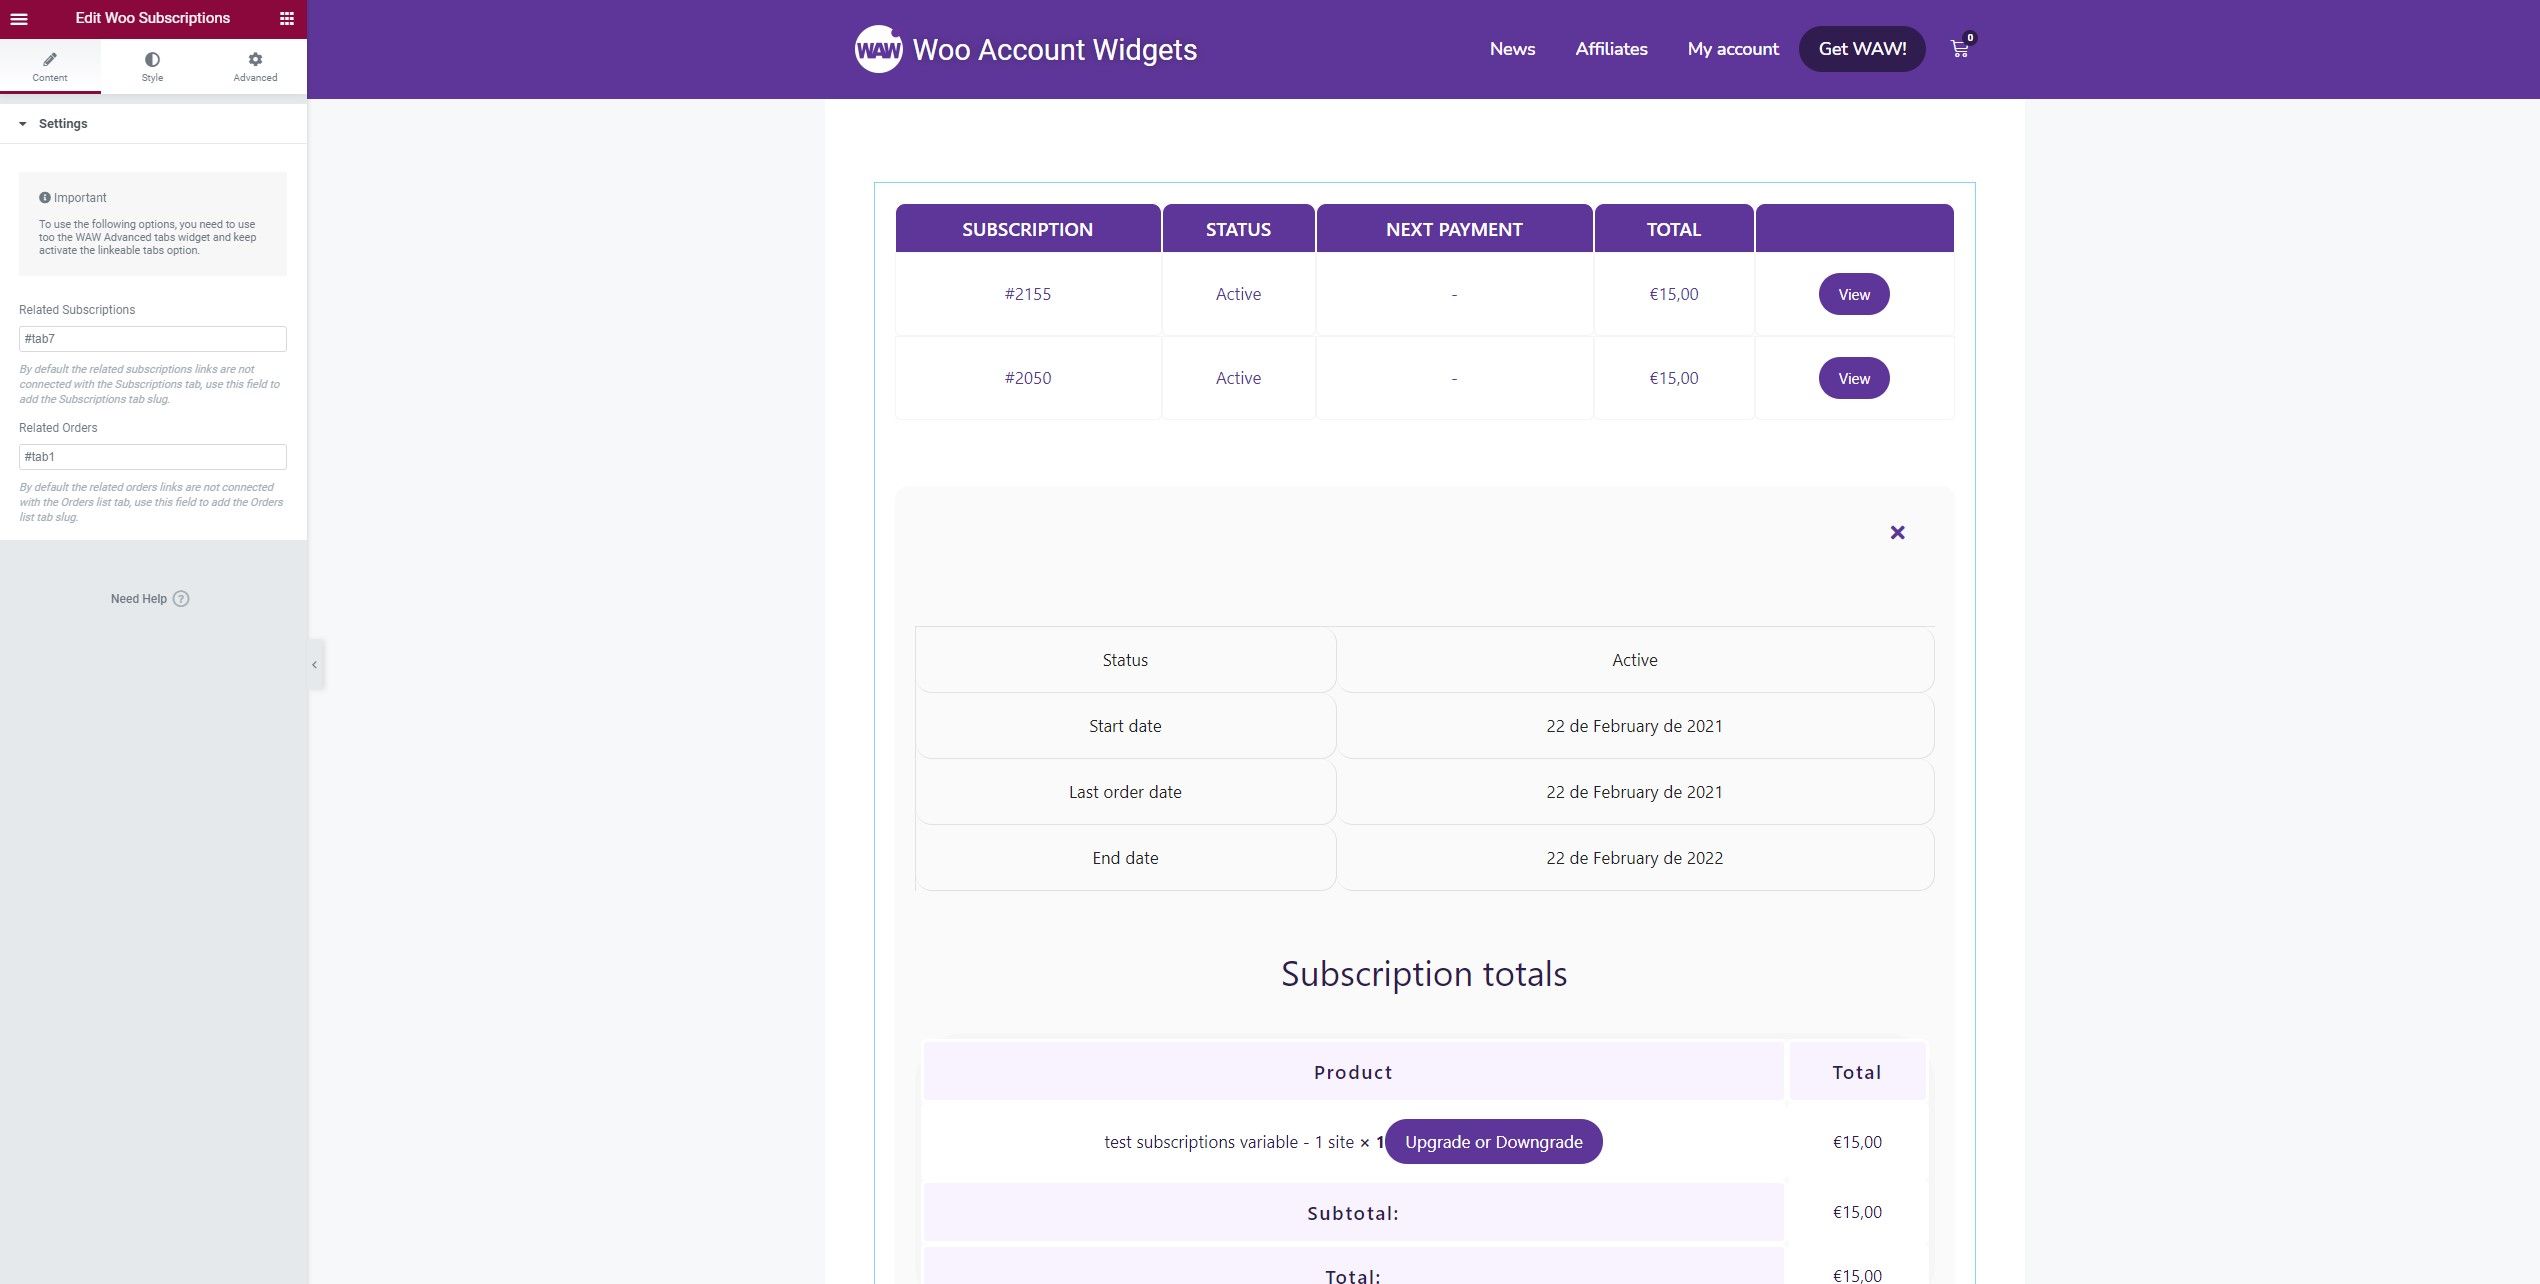Switch to the Style tab
The height and width of the screenshot is (1284, 2540).
pyautogui.click(x=152, y=67)
